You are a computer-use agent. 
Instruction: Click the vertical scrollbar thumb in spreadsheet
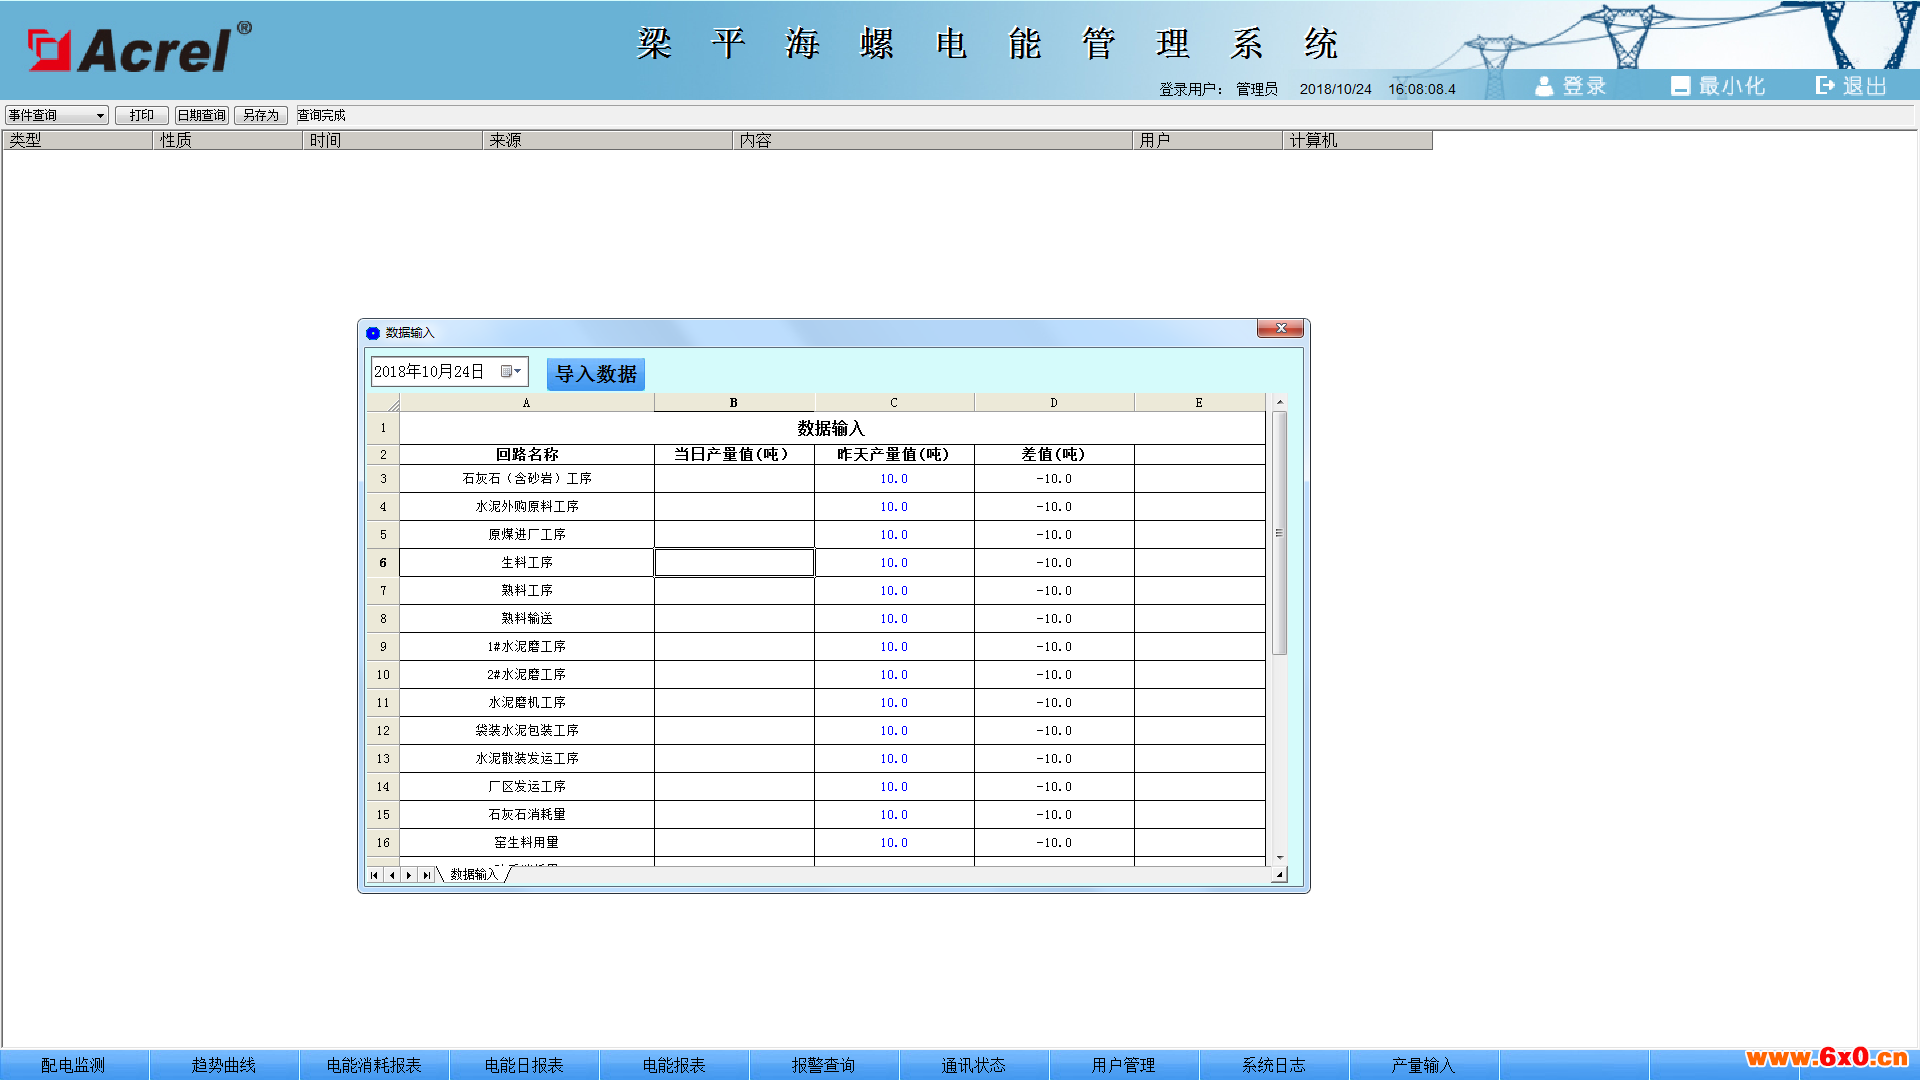(1279, 533)
